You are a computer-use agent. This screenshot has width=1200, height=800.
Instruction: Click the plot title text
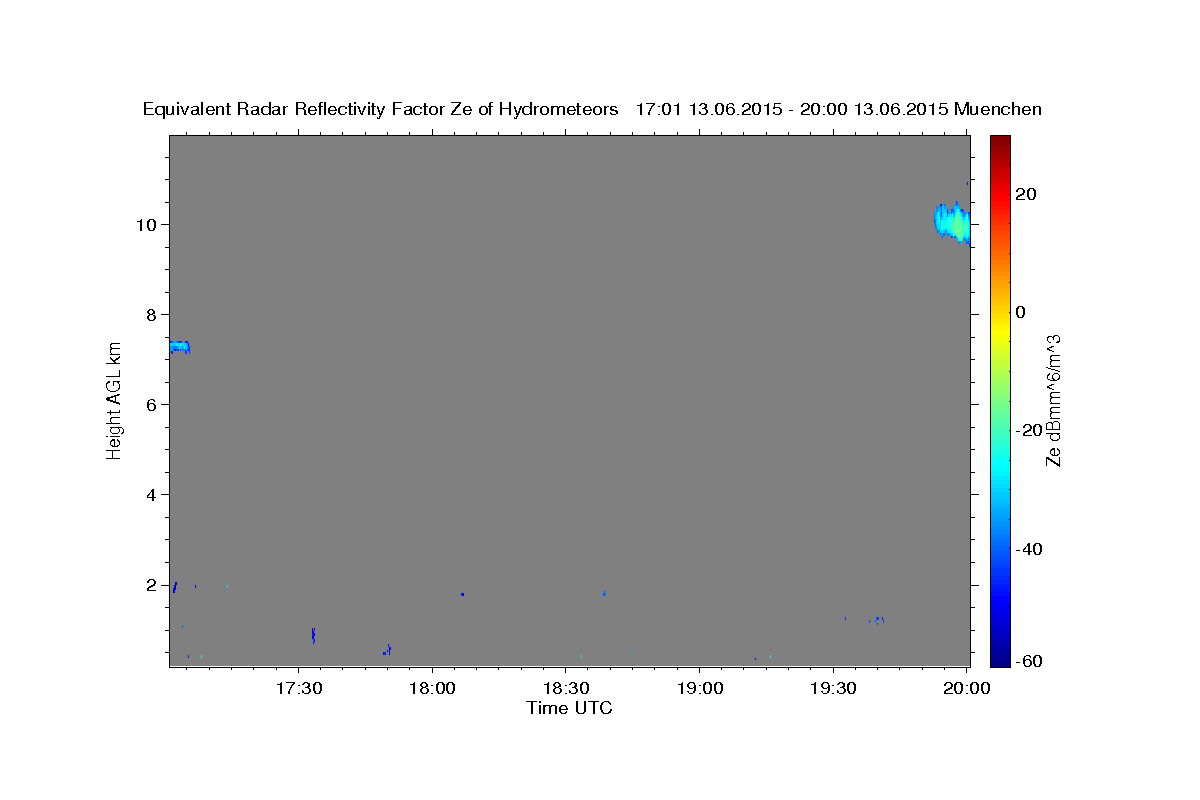pyautogui.click(x=592, y=109)
